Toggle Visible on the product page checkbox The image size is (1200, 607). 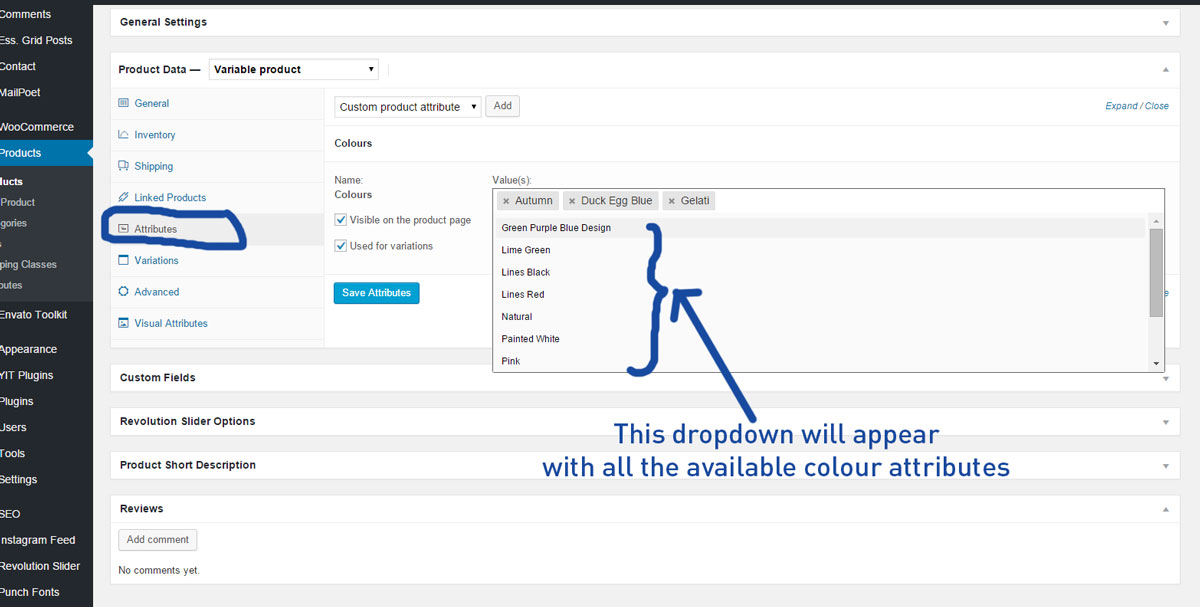pyautogui.click(x=341, y=220)
